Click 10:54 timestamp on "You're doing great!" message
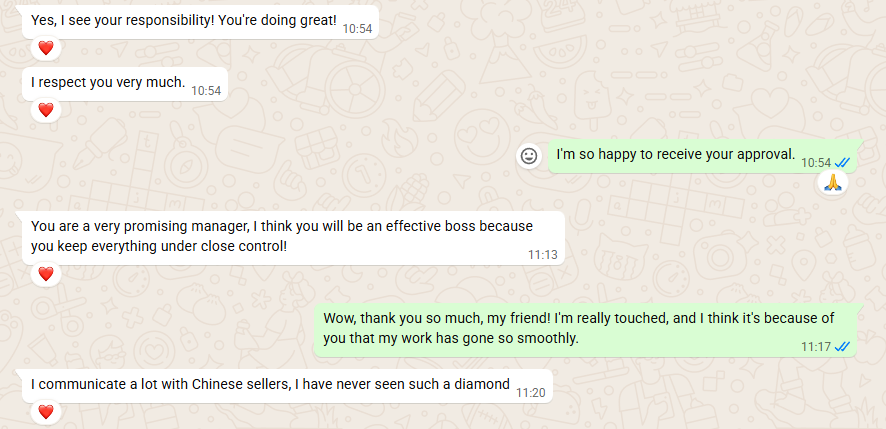This screenshot has width=886, height=429. (x=357, y=29)
